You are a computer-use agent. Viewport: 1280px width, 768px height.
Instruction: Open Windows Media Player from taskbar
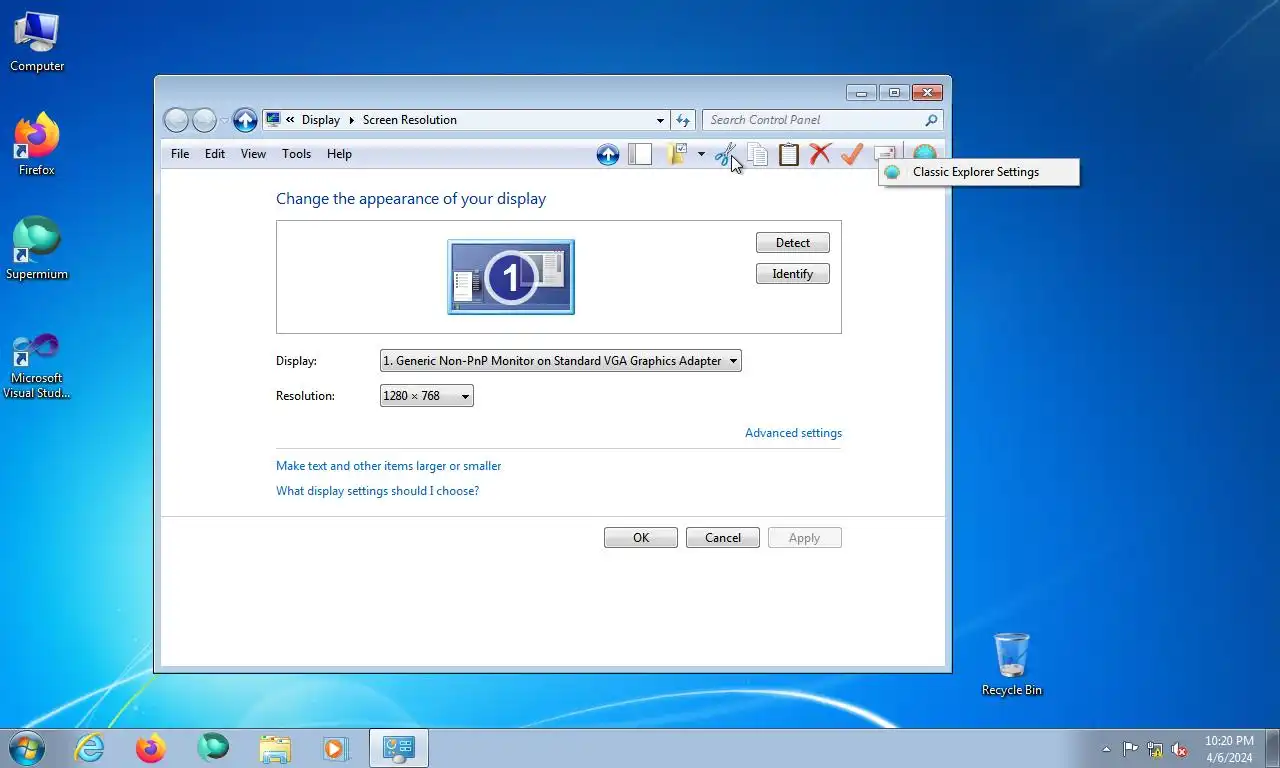(335, 748)
